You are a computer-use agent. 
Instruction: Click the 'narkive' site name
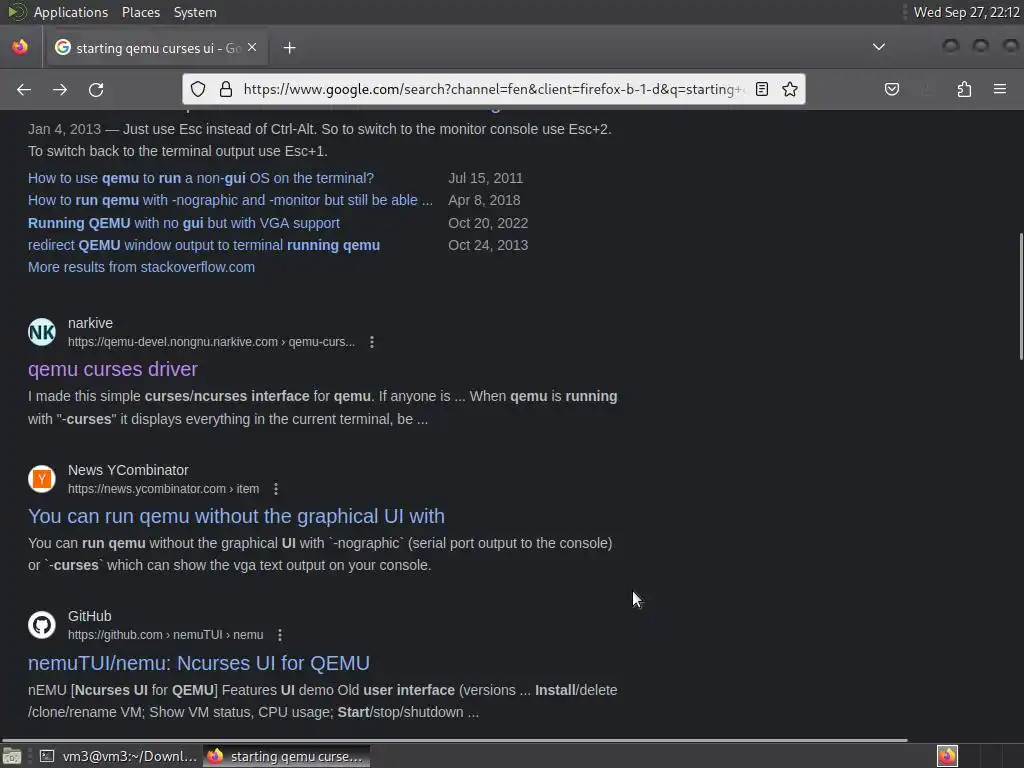(x=90, y=323)
